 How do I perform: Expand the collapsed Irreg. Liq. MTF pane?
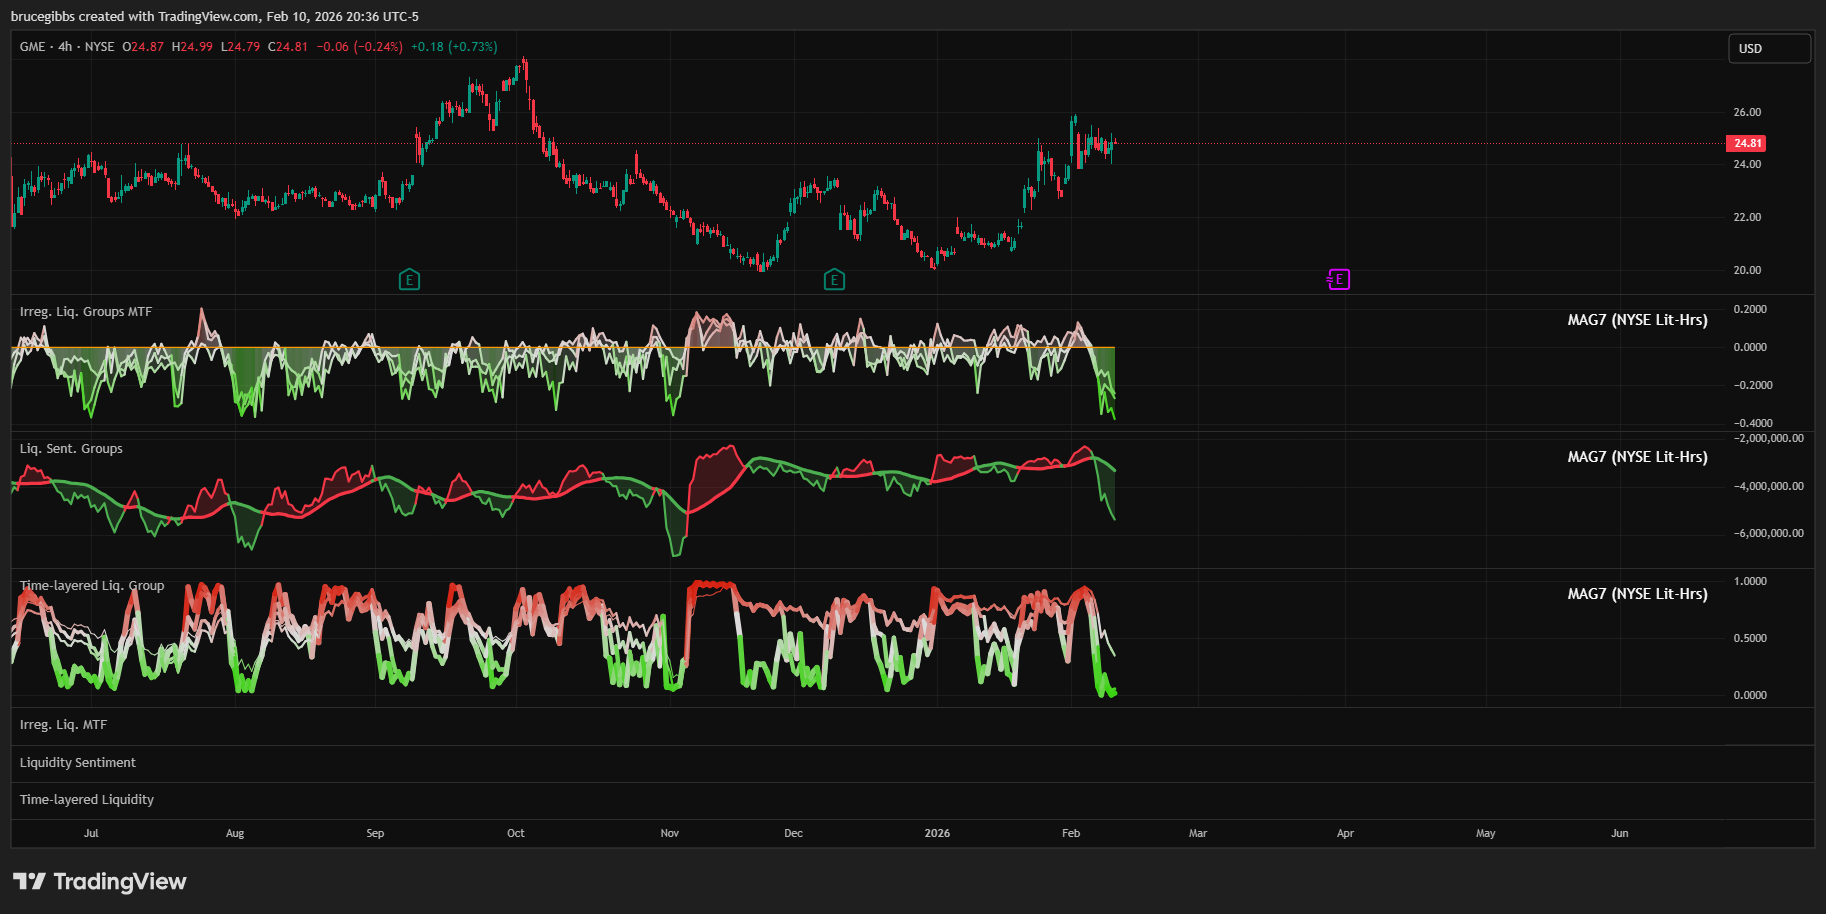pyautogui.click(x=63, y=725)
